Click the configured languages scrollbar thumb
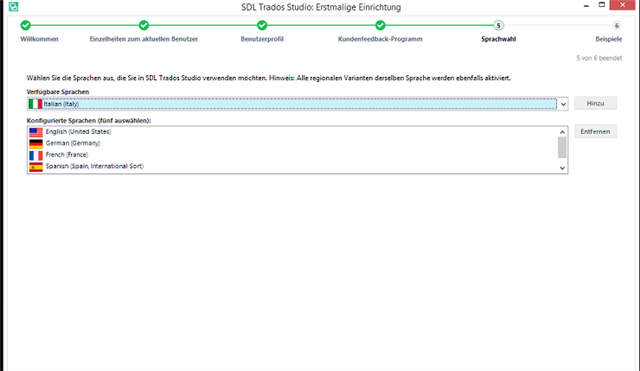Screen dimensions: 640x371 click(x=562, y=147)
